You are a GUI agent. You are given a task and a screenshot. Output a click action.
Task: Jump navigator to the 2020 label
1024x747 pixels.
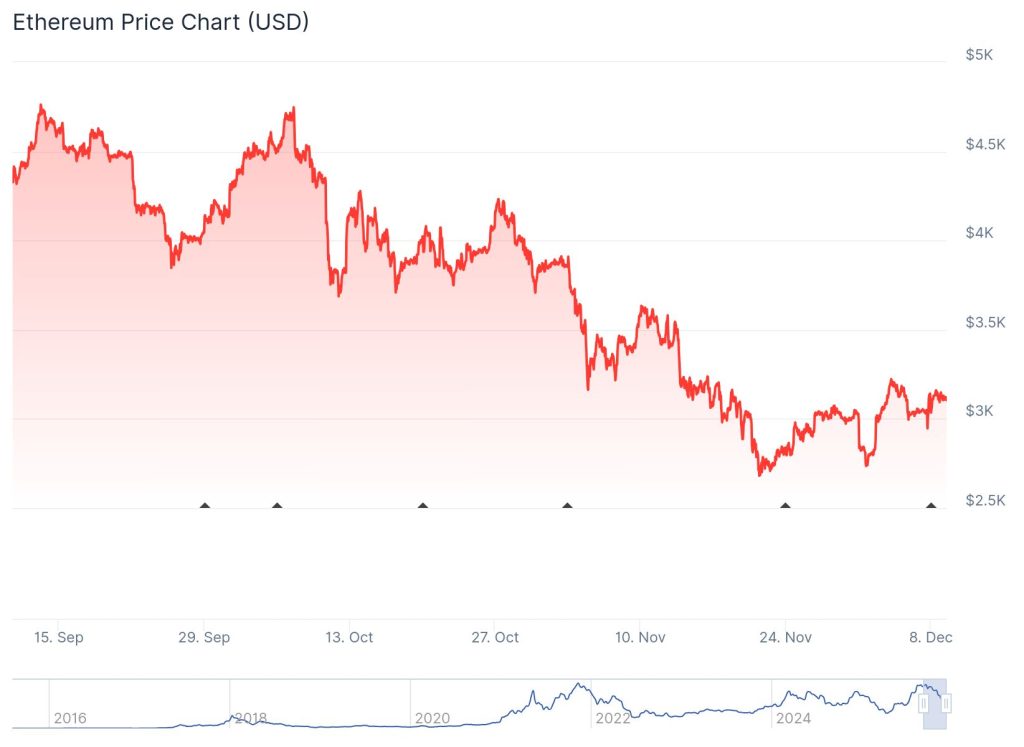pyautogui.click(x=431, y=718)
